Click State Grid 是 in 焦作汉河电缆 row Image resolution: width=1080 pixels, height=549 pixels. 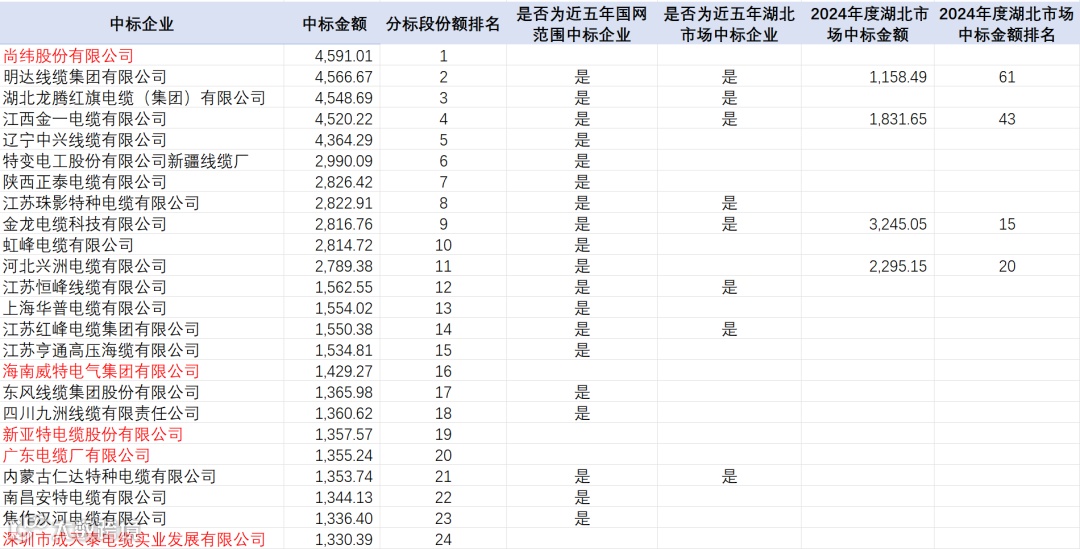point(583,518)
